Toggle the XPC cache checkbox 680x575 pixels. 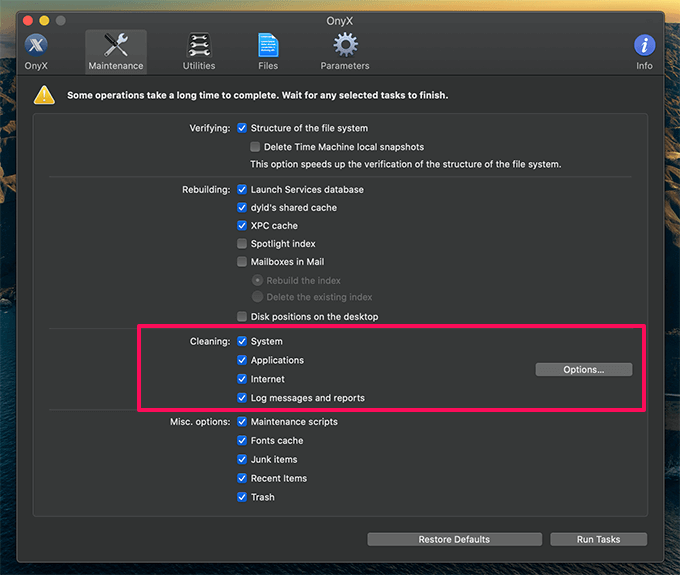242,225
